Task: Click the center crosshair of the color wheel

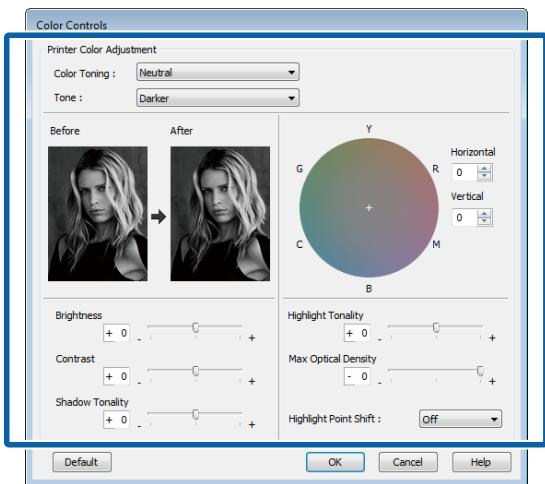Action: click(x=369, y=208)
